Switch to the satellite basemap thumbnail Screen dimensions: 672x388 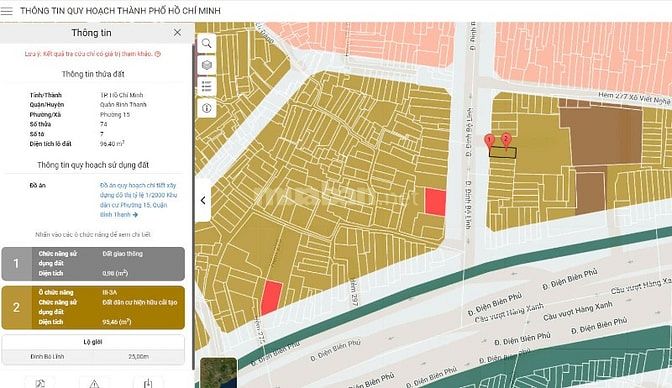point(218,373)
